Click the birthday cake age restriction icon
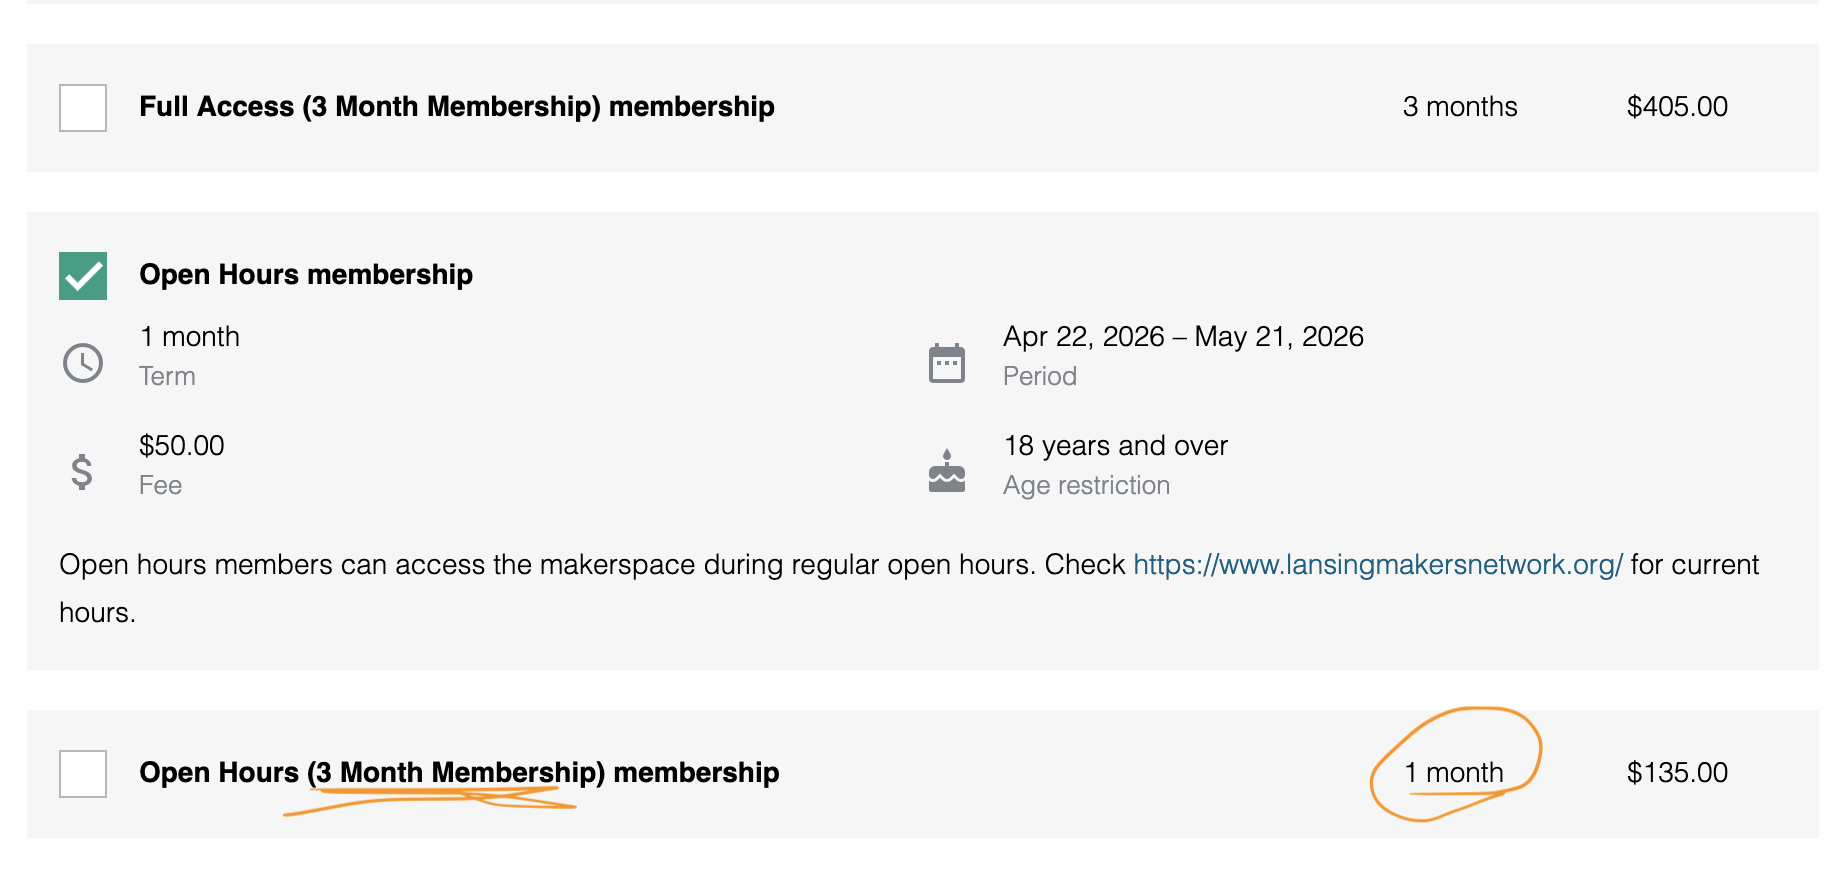This screenshot has height=880, width=1848. pos(946,471)
